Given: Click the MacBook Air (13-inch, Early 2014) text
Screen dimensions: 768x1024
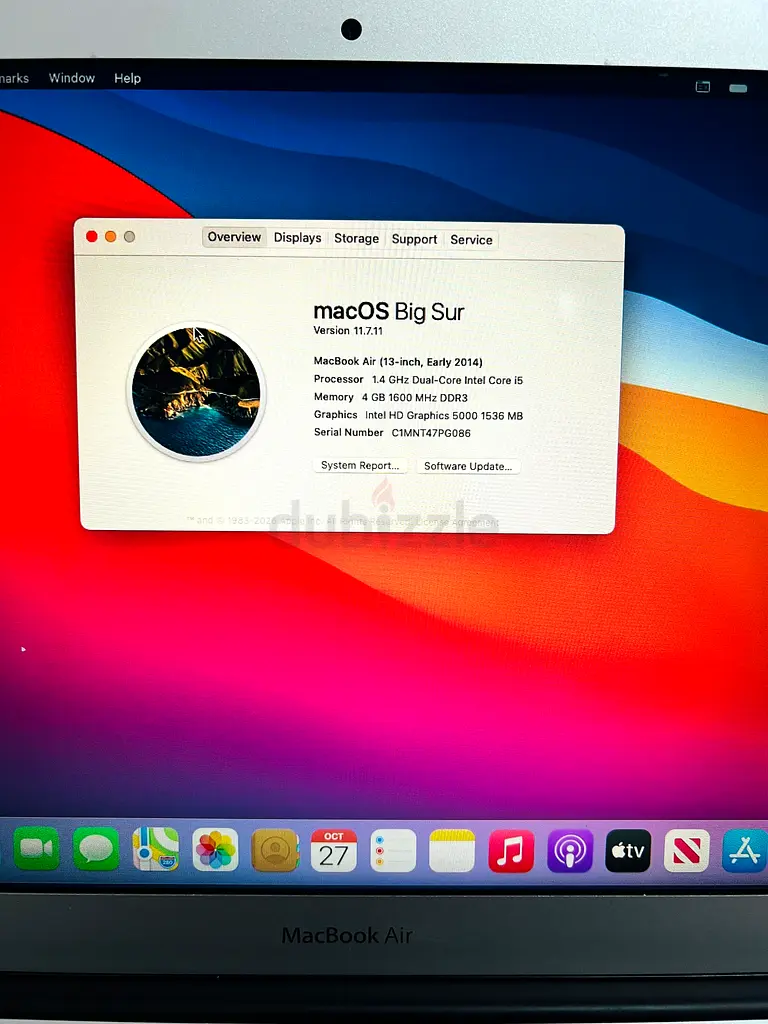Looking at the screenshot, I should tap(398, 362).
